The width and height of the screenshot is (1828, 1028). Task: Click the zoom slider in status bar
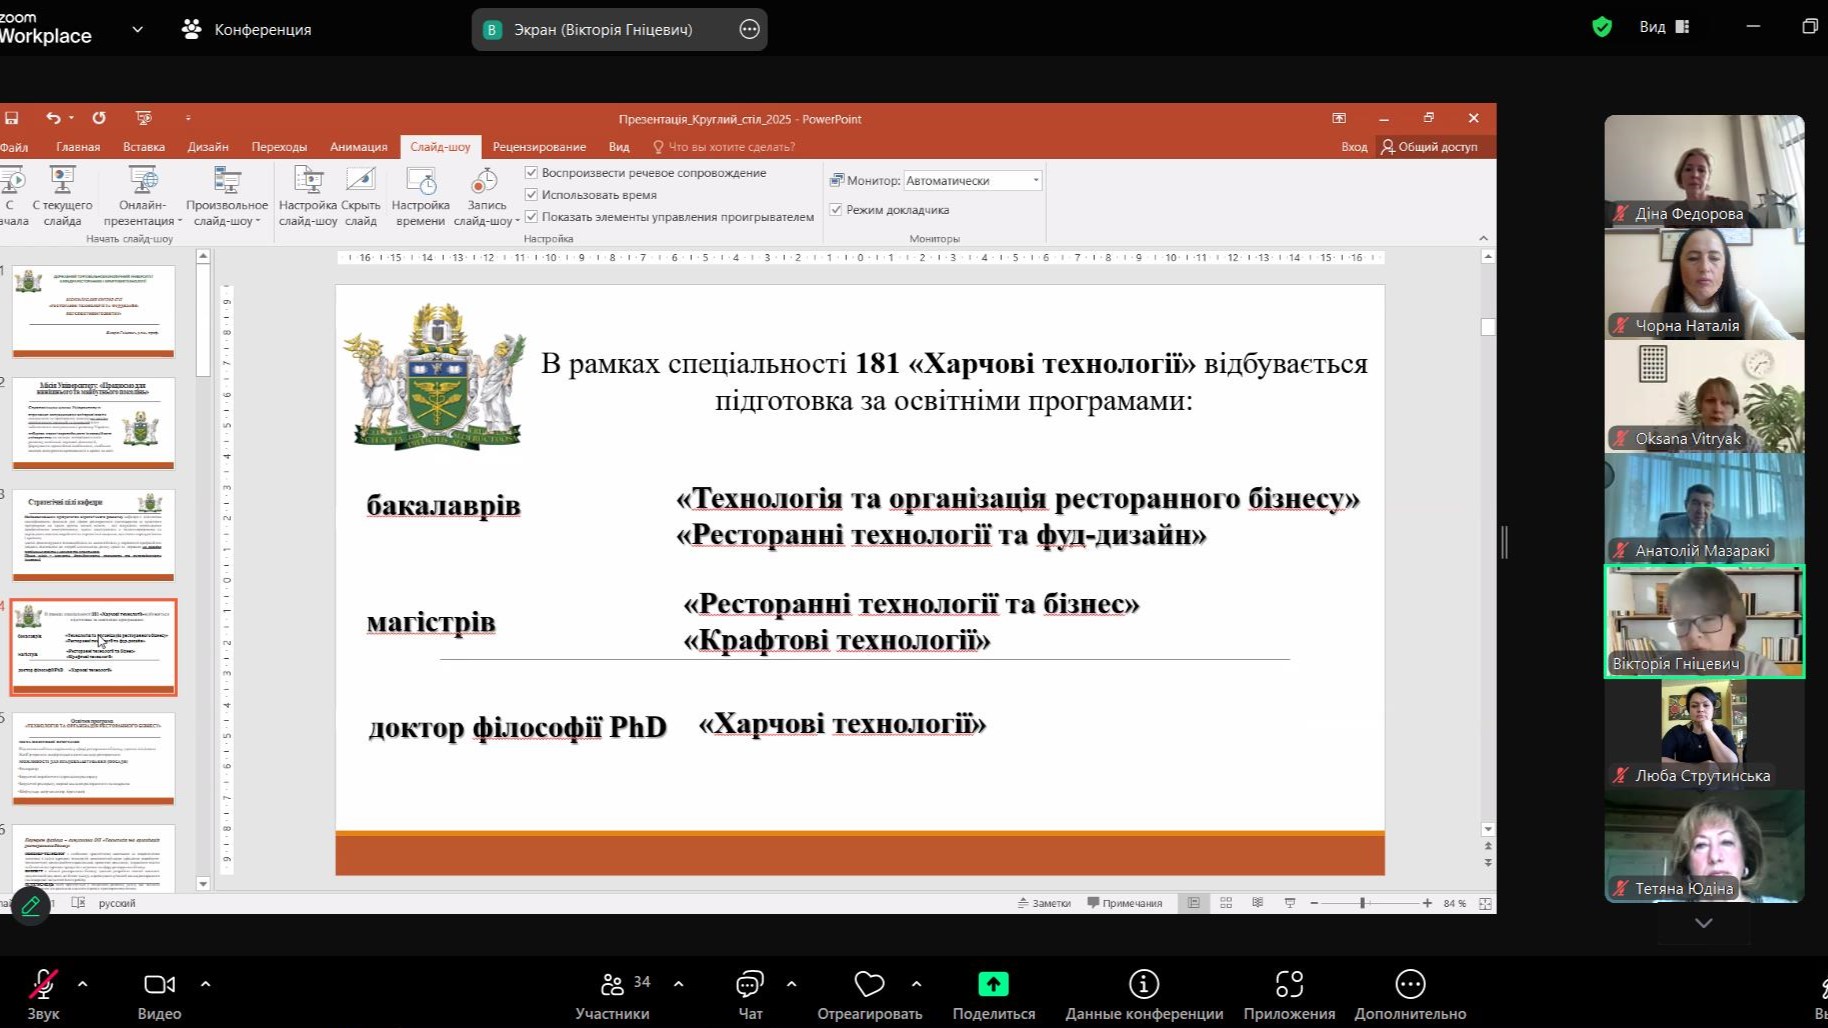(x=1362, y=903)
